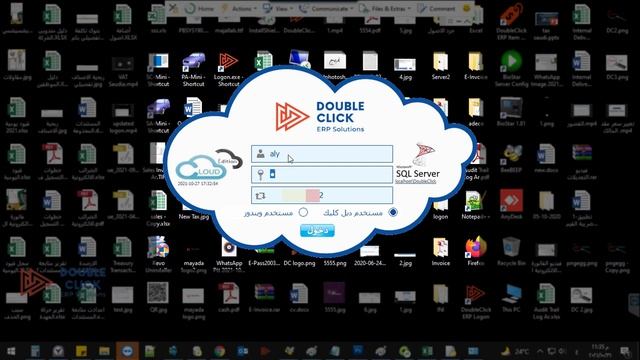Image resolution: width=640 pixels, height=360 pixels.
Task: Open the This PC desktop icon
Action: point(511,298)
